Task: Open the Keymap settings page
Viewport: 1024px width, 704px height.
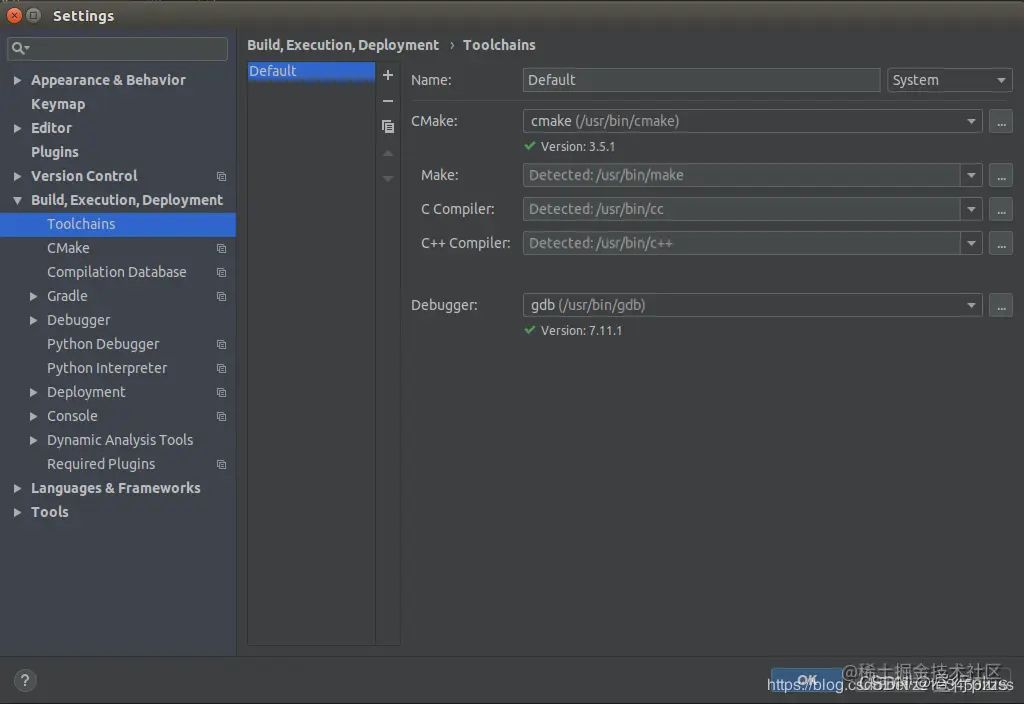Action: [x=58, y=104]
